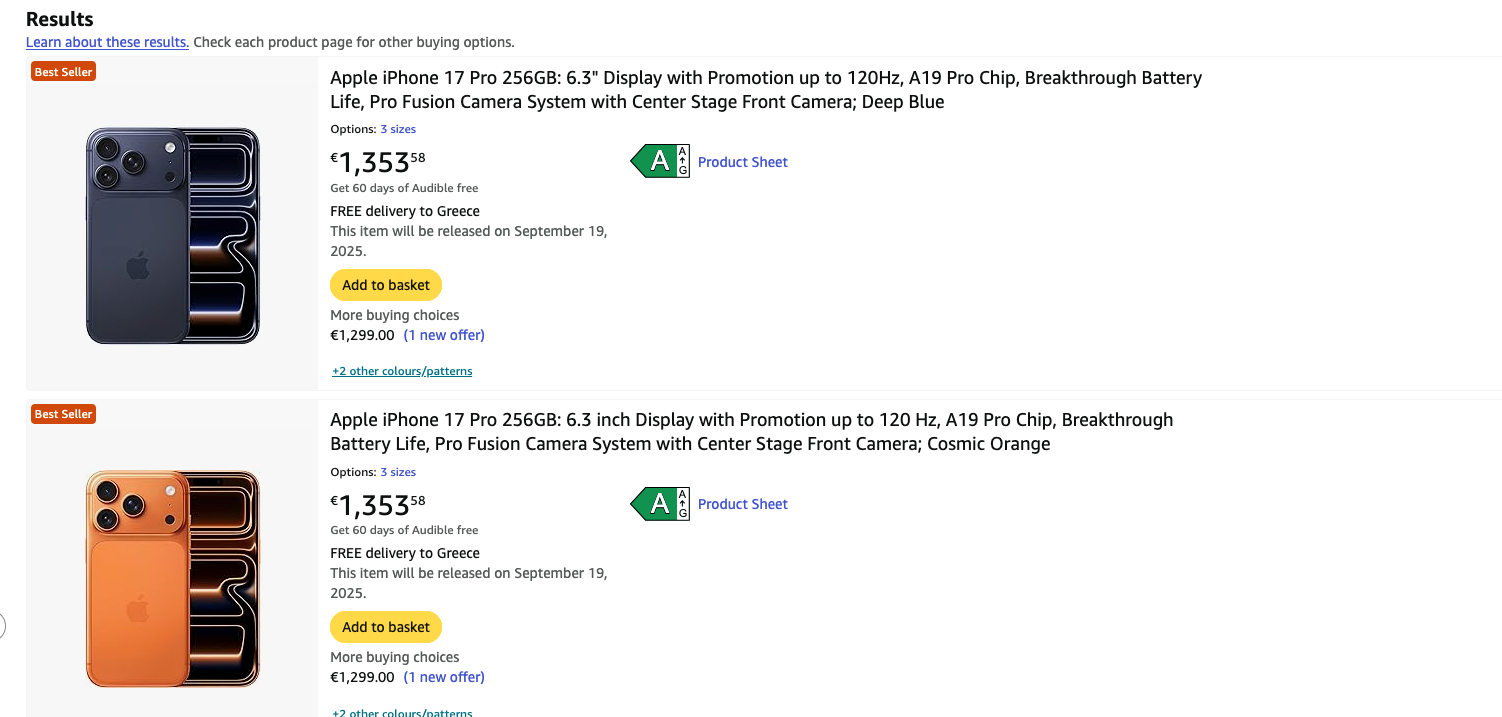The image size is (1502, 717).
Task: Open Cosmic Orange iPhone 17 Pro product image
Action: [172, 579]
